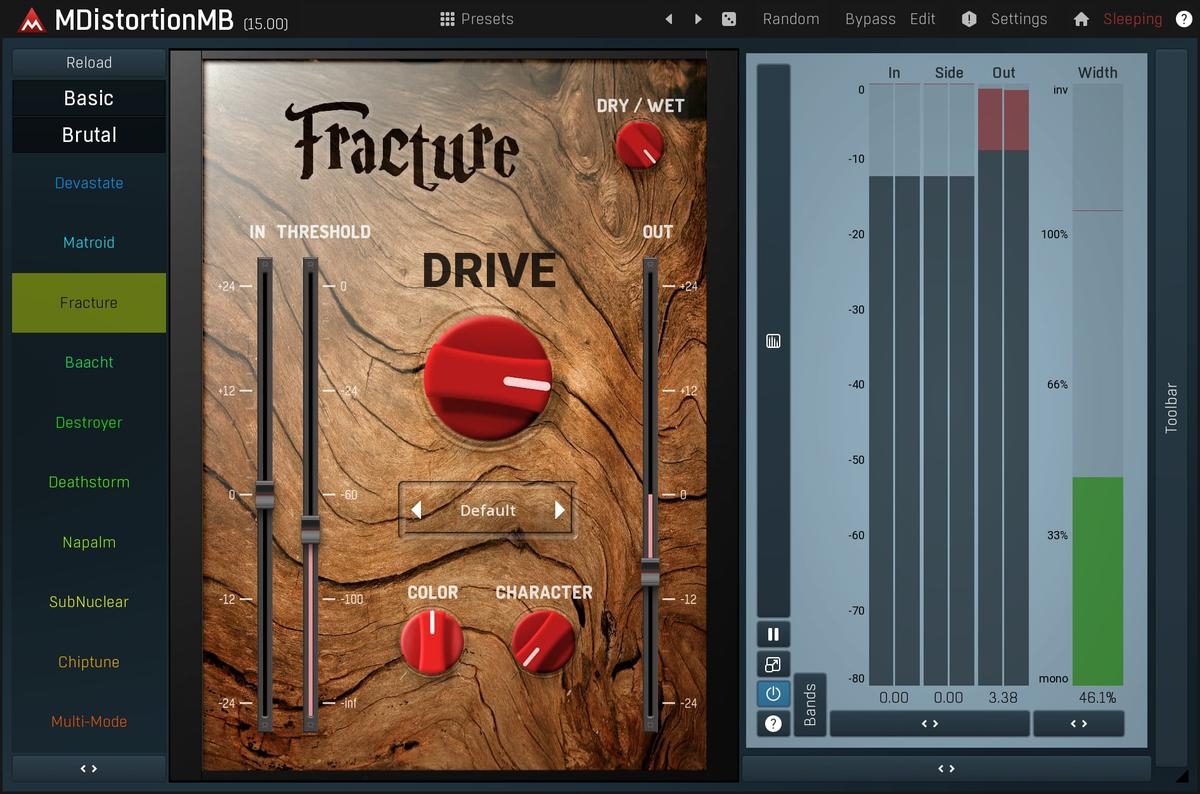Click the THRESHOLD slider handle
The image size is (1200, 794).
310,528
